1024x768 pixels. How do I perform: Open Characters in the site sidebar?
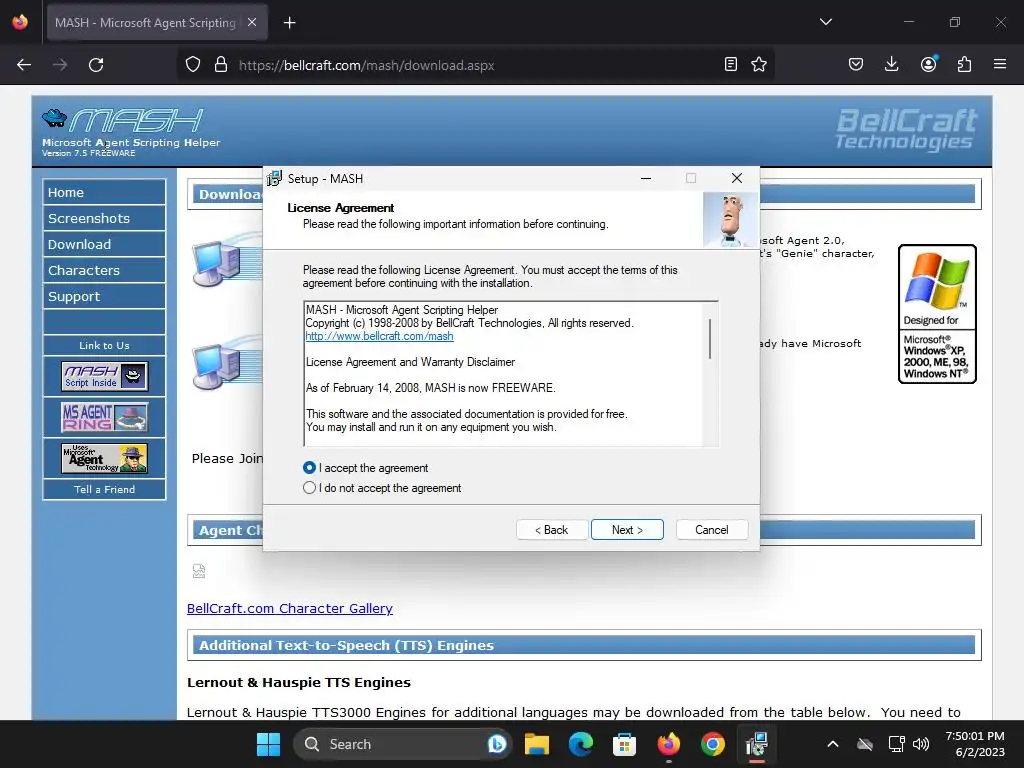[104, 270]
